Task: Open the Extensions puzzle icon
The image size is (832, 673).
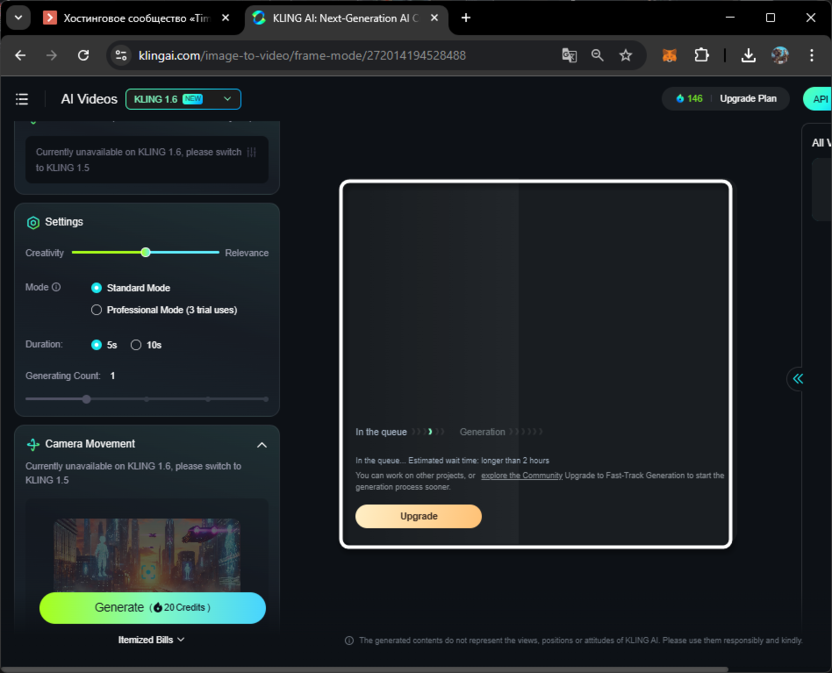Action: [701, 55]
